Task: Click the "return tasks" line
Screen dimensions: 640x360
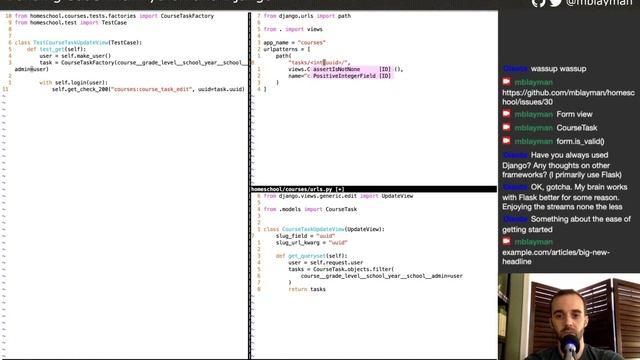Action: click(x=307, y=289)
